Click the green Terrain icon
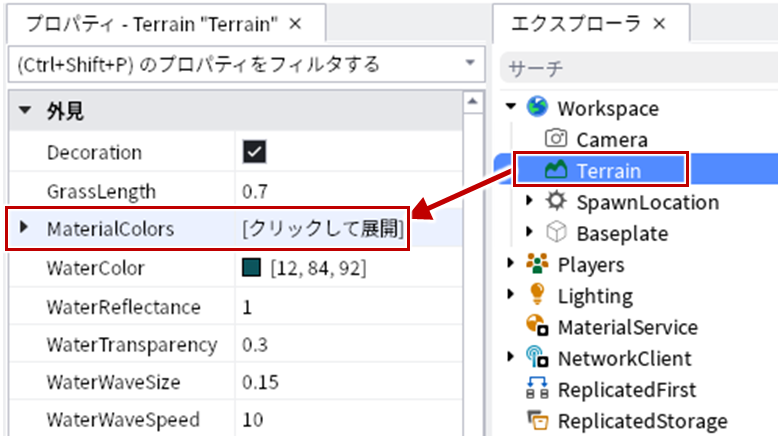Screen dimensions: 778x436 (556, 170)
